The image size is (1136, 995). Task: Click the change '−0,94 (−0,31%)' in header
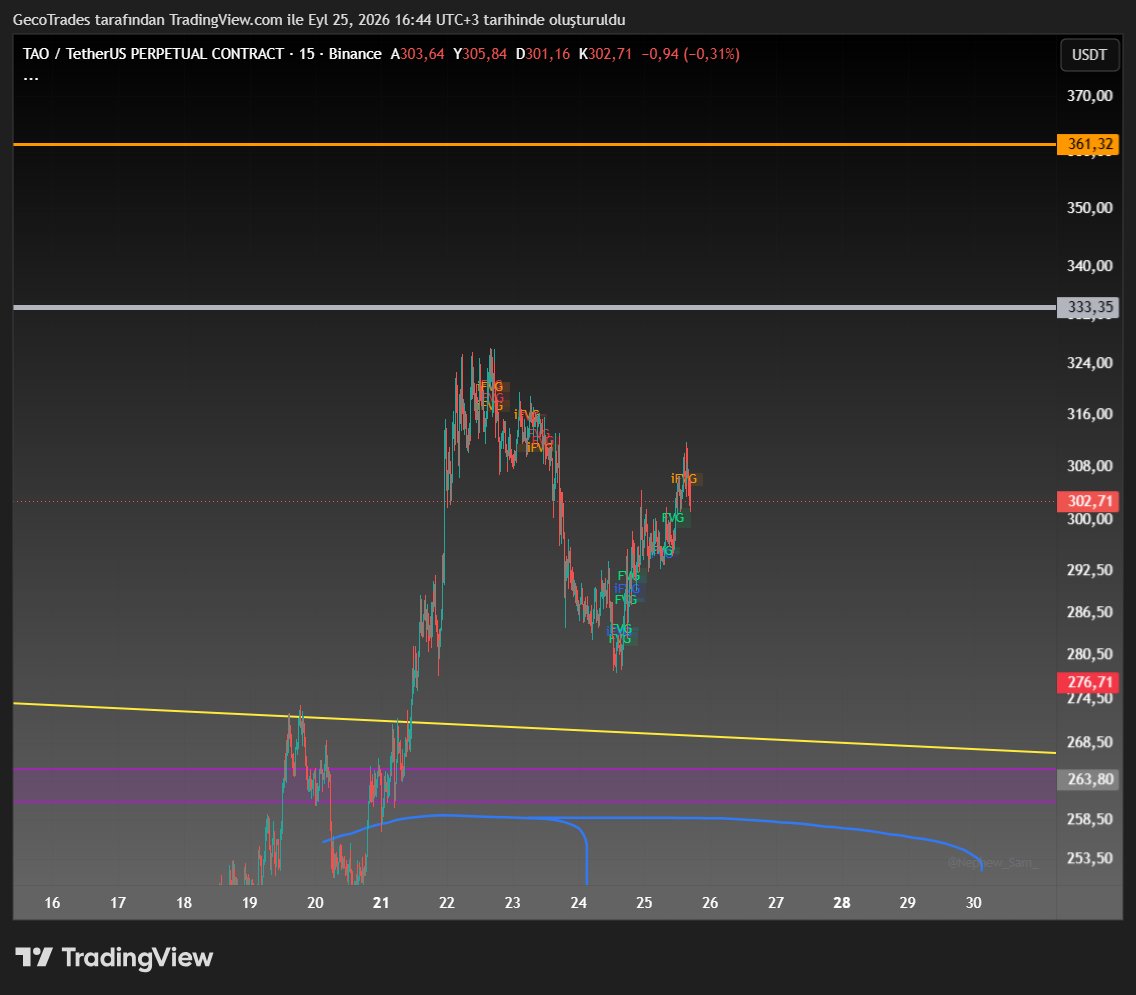[x=690, y=54]
